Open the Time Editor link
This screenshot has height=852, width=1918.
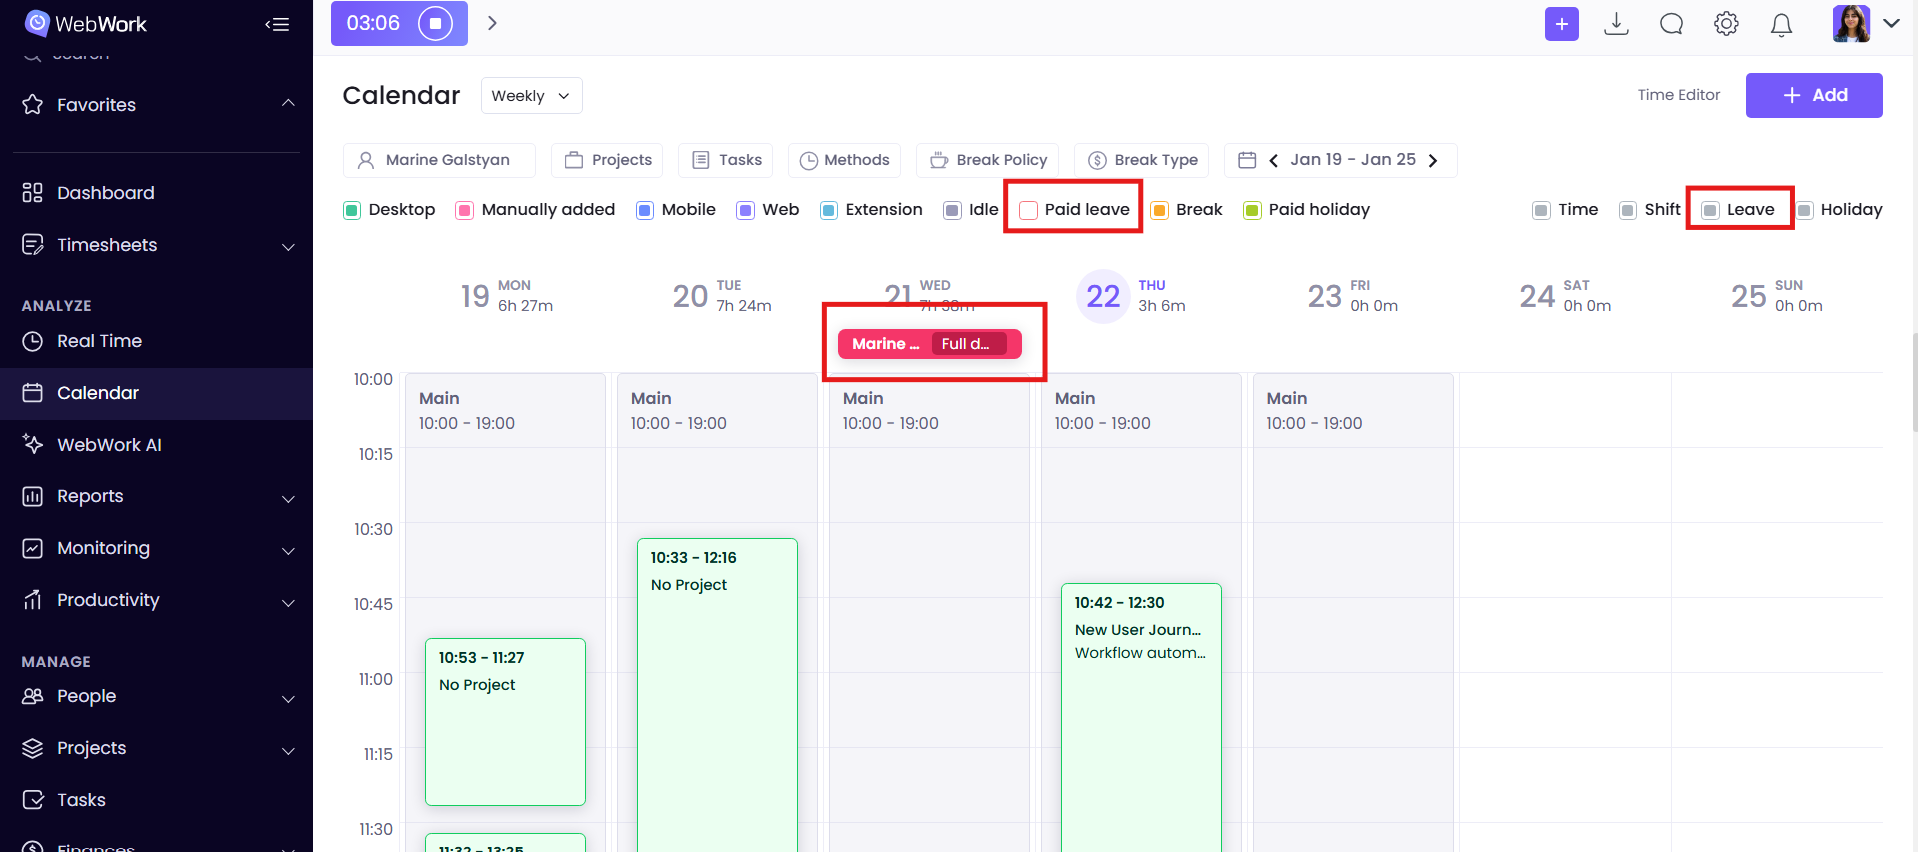tap(1678, 95)
